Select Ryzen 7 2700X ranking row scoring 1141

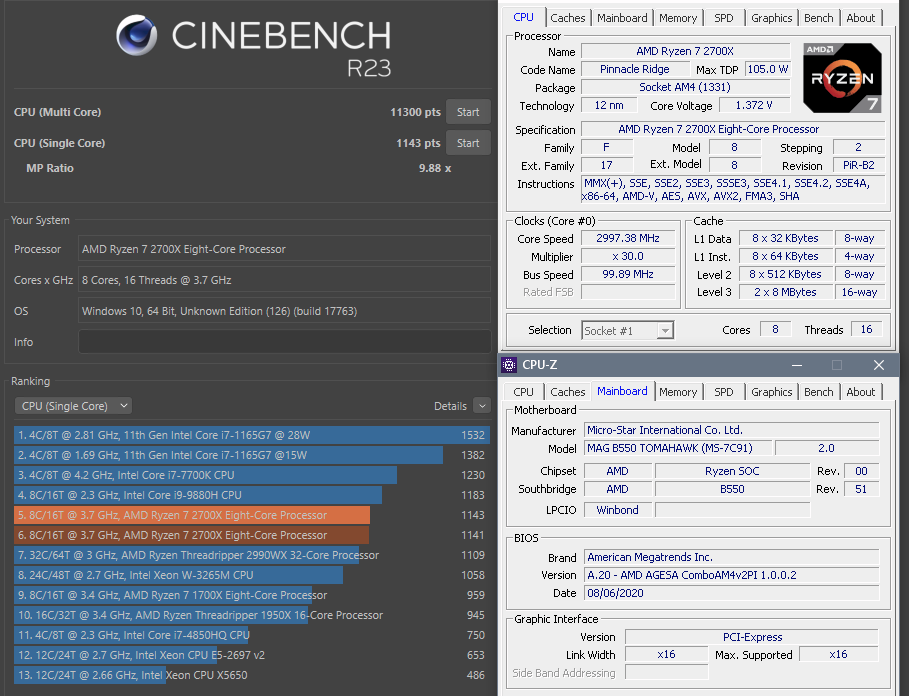252,535
